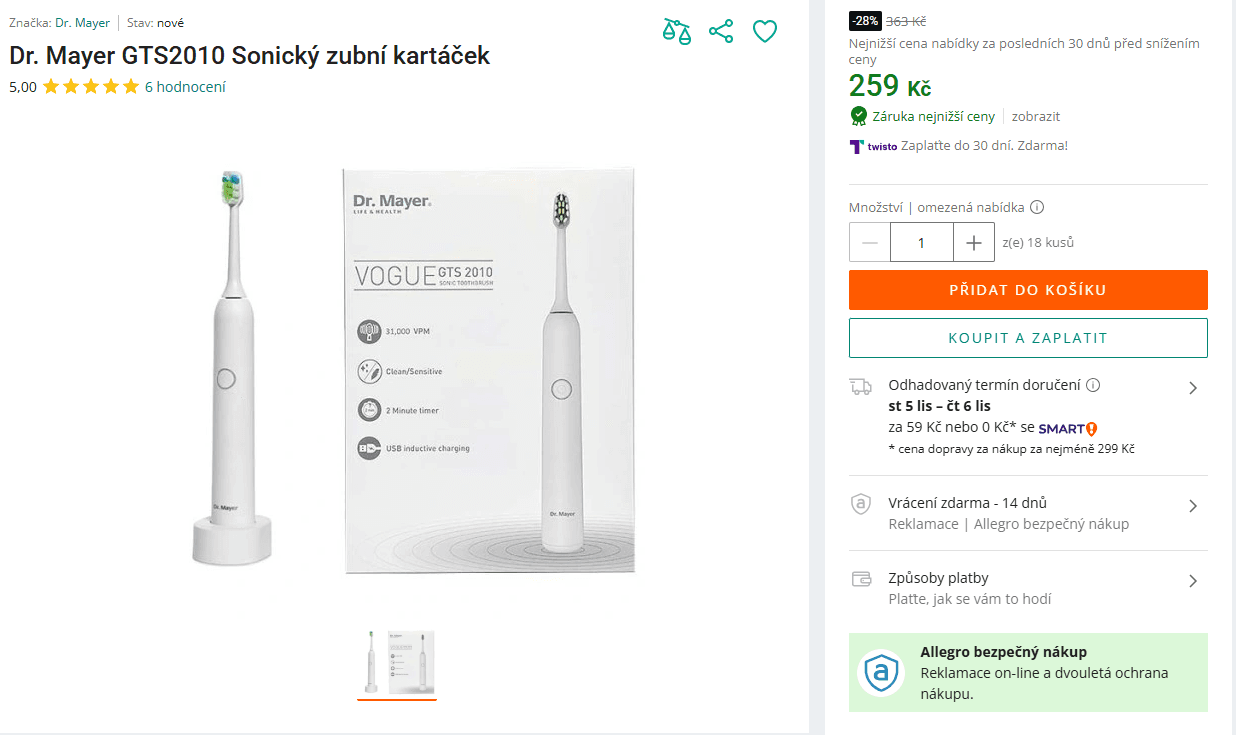The height and width of the screenshot is (735, 1236).
Task: Click the payment wallet icon
Action: 860,579
